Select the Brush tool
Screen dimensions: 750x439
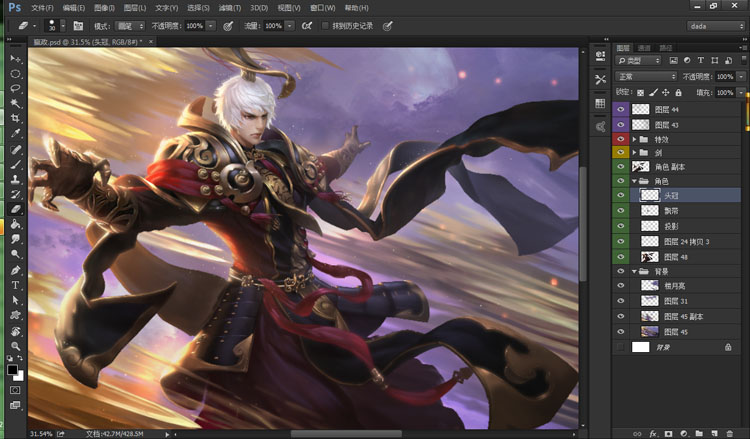click(x=15, y=165)
